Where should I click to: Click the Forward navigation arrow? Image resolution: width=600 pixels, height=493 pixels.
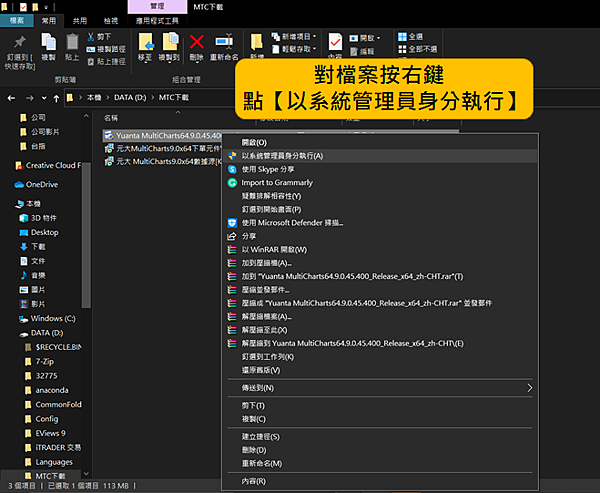click(29, 98)
